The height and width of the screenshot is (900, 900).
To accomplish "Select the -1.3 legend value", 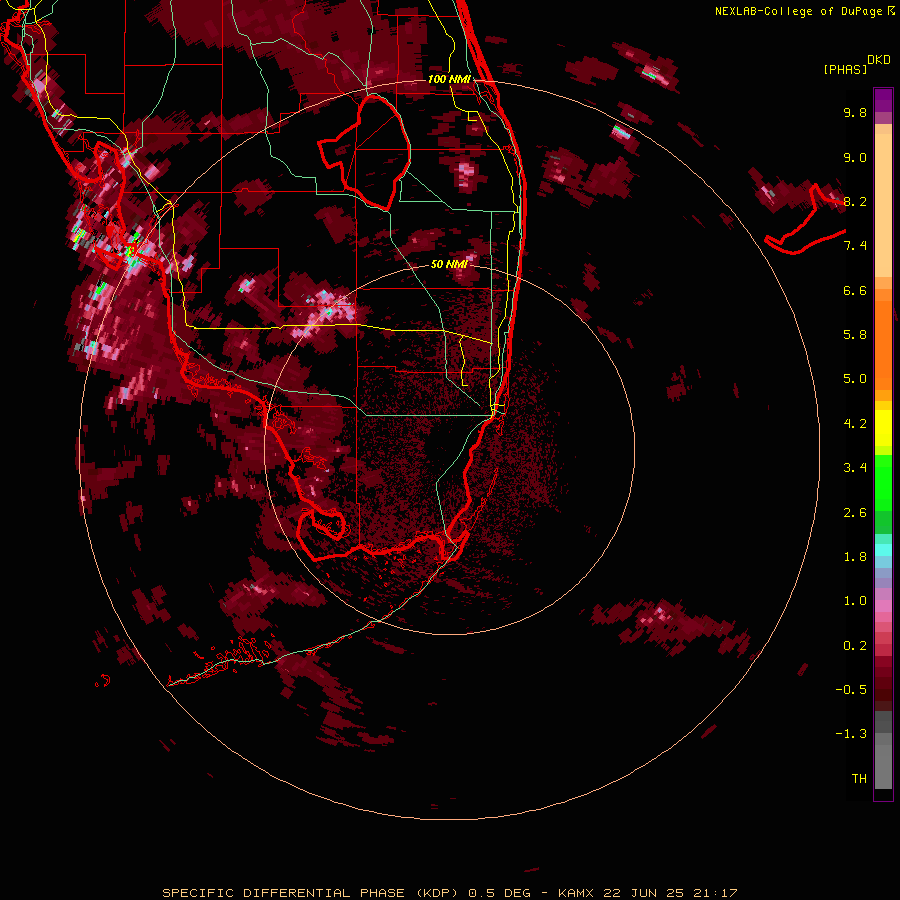I will pyautogui.click(x=851, y=734).
